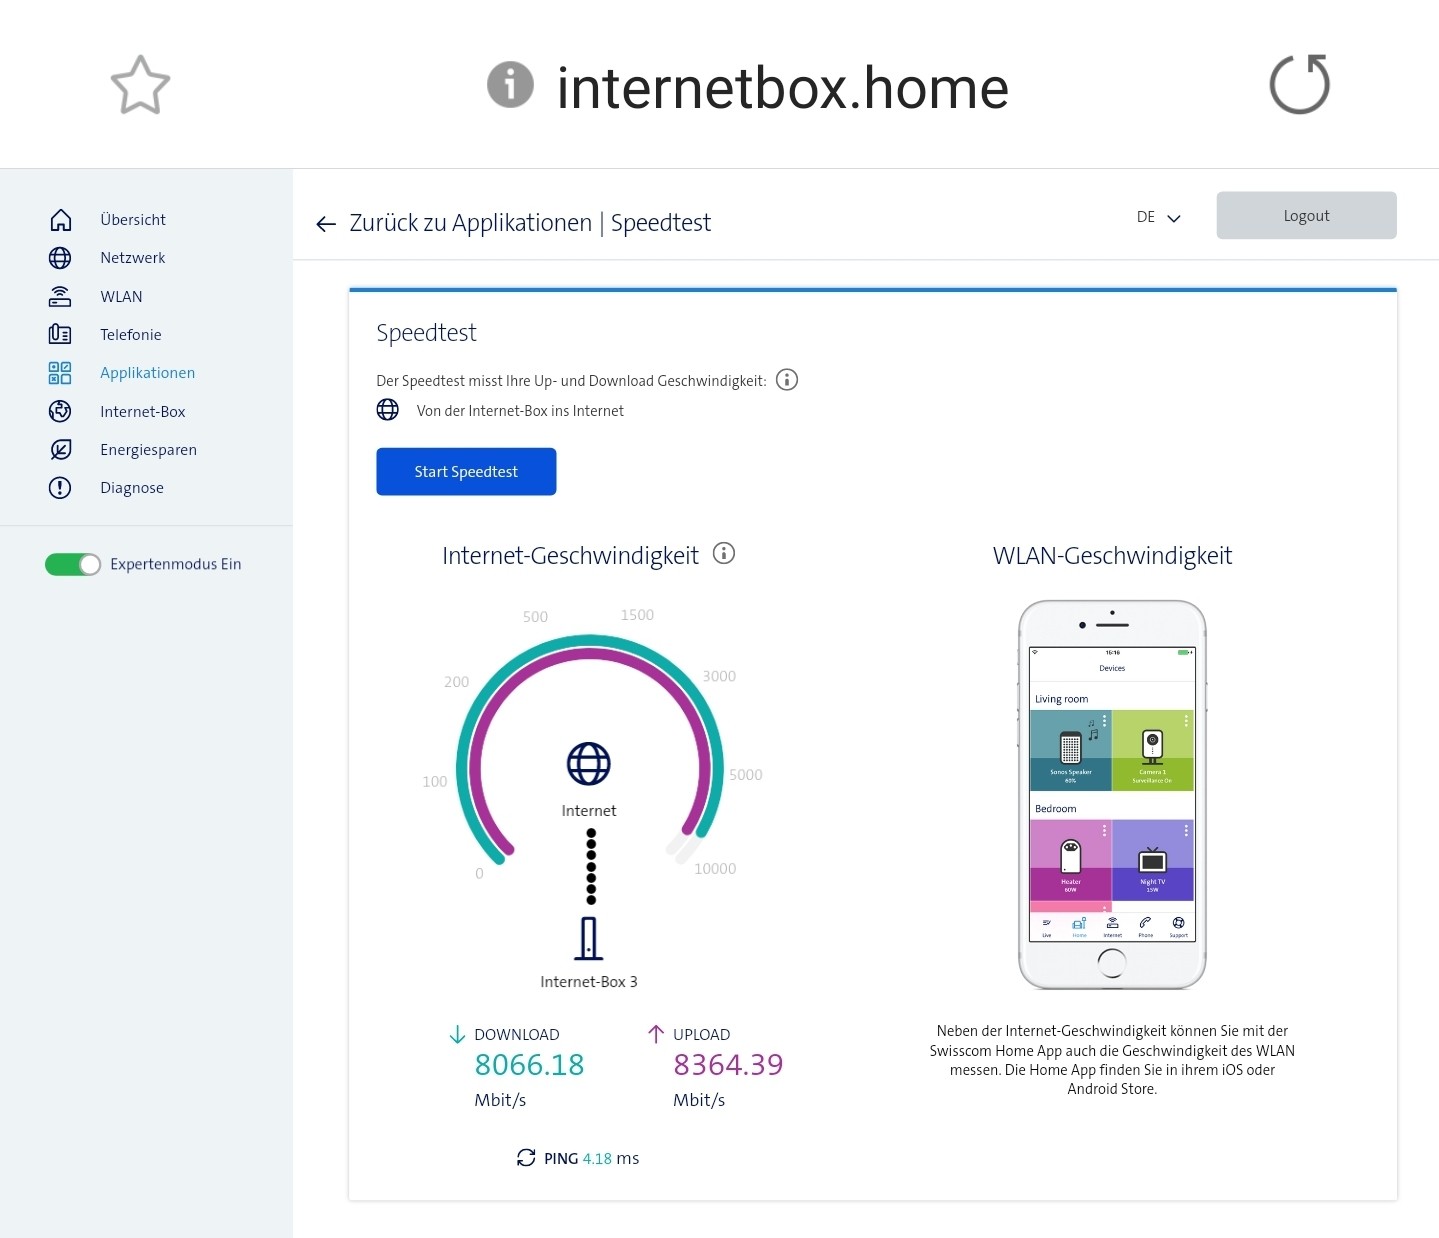Click the smartphone Home App image
This screenshot has width=1439, height=1238.
coord(1112,794)
